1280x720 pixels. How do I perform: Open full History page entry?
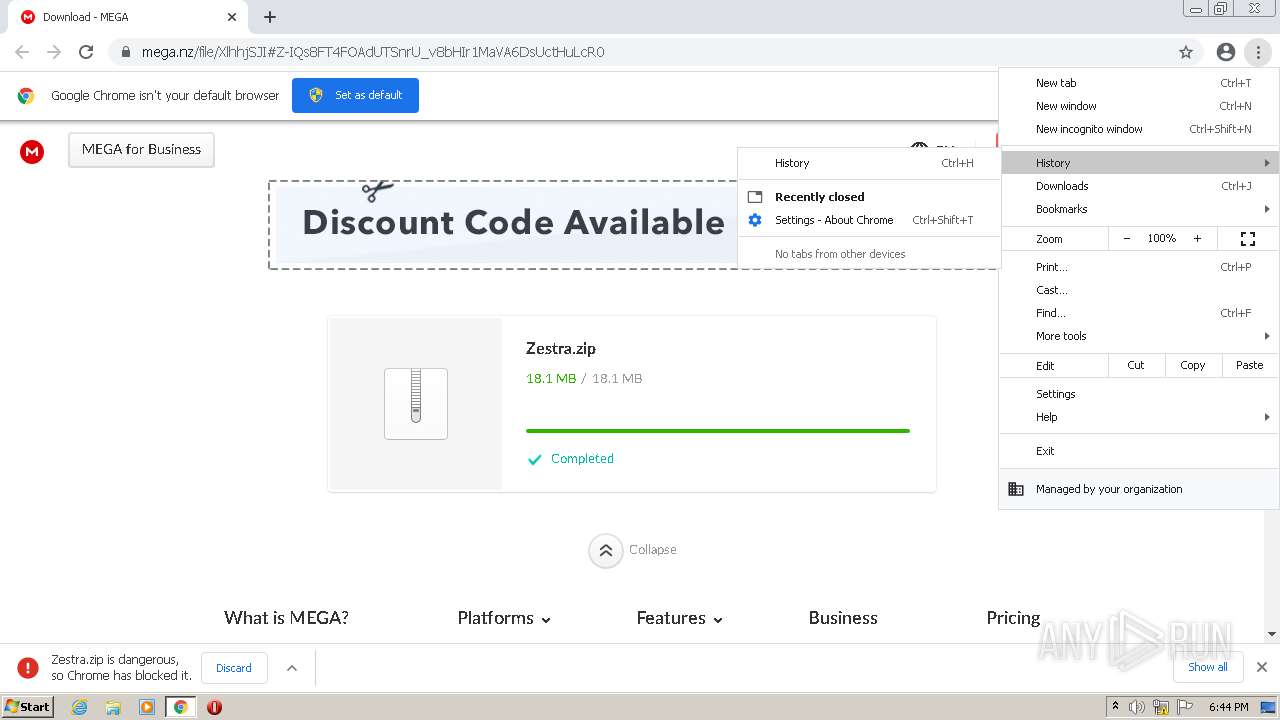click(x=869, y=163)
